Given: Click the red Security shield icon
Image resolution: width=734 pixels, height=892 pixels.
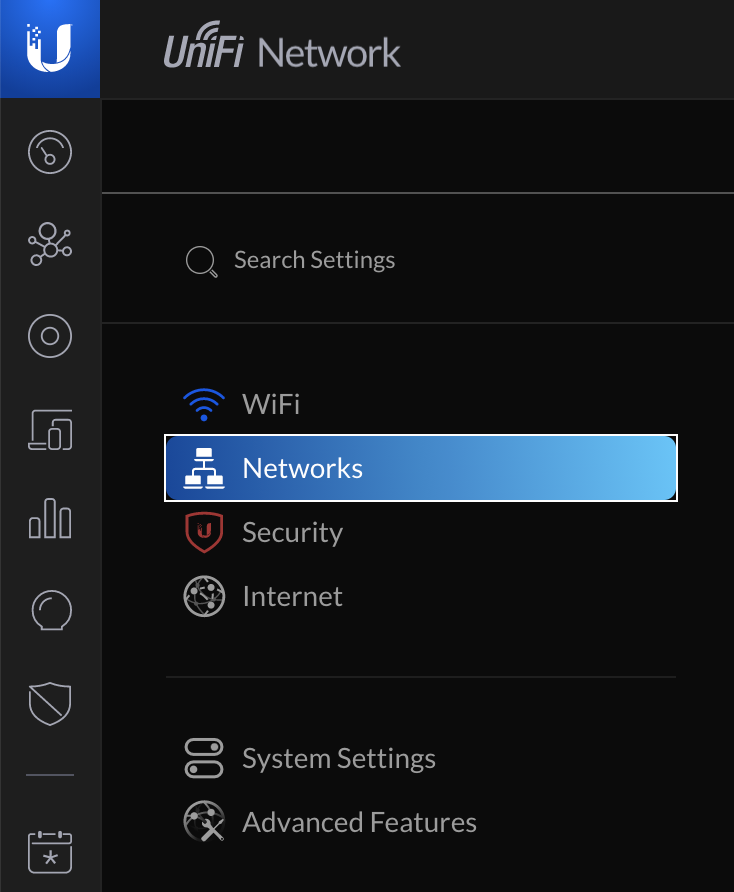Looking at the screenshot, I should coord(204,532).
